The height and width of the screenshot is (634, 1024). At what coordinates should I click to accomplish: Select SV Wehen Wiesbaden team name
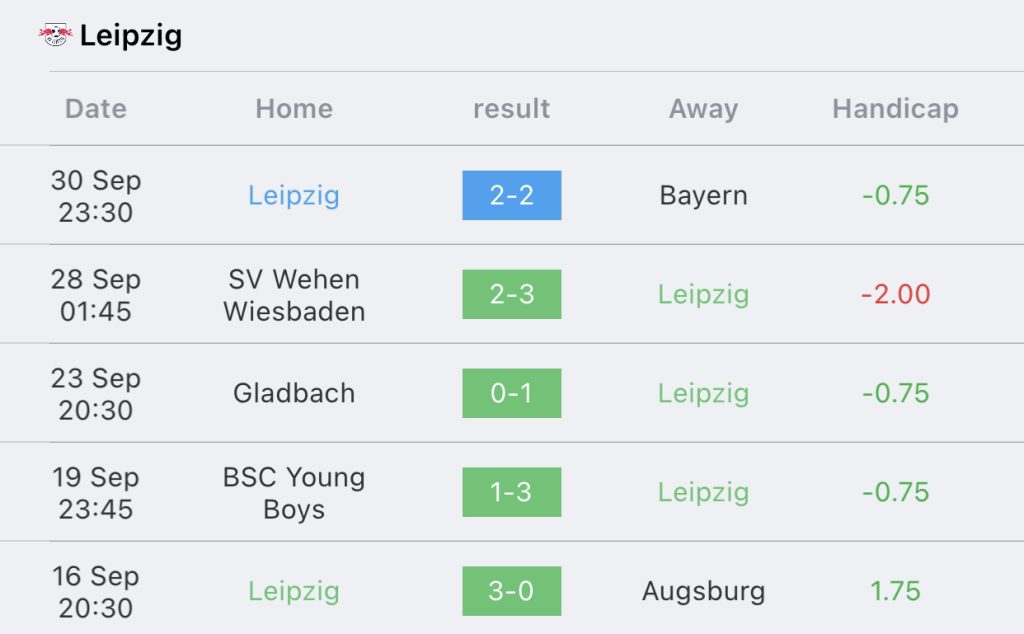(x=294, y=295)
